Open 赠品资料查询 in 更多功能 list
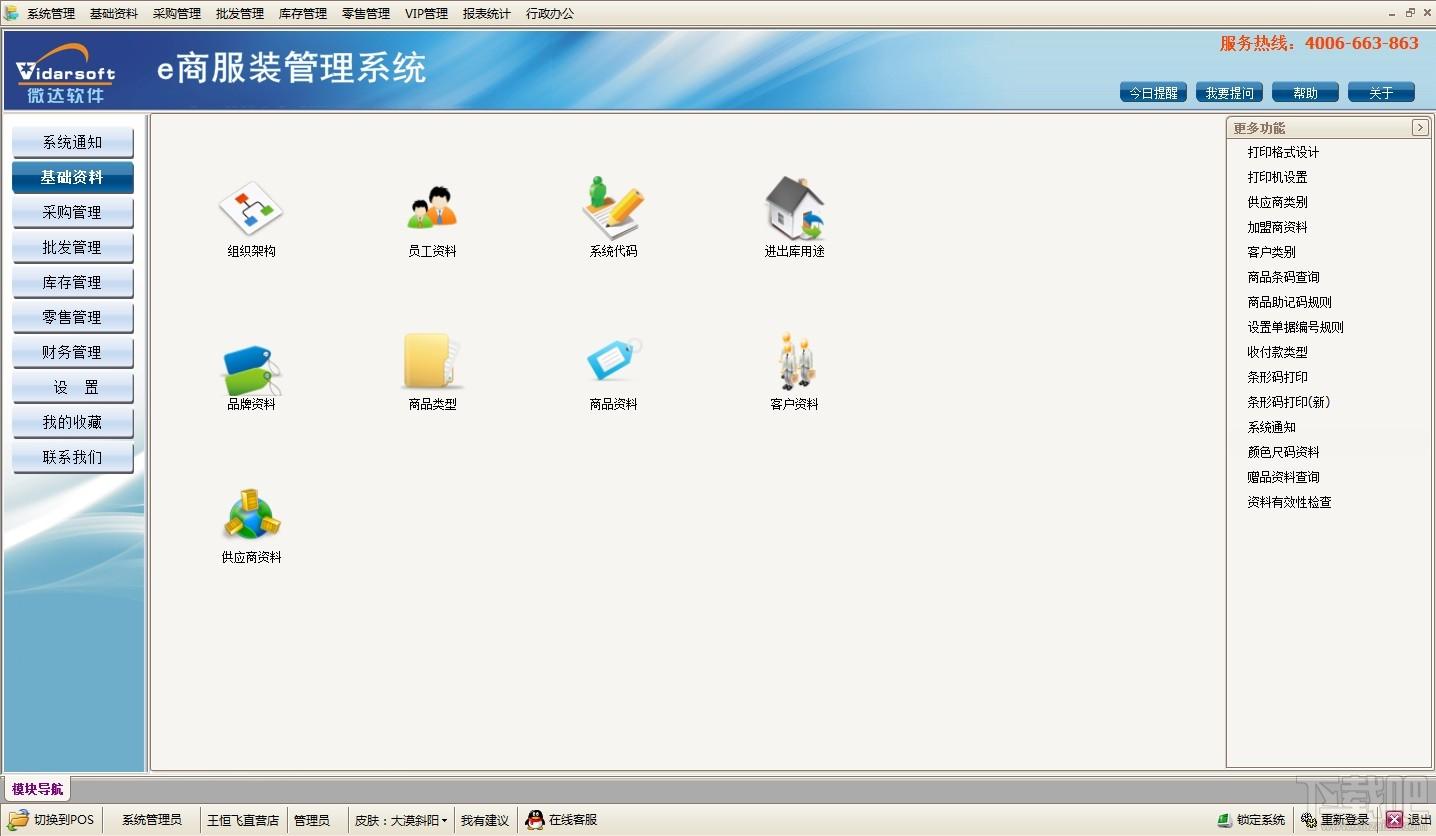This screenshot has width=1436, height=836. click(x=1283, y=477)
